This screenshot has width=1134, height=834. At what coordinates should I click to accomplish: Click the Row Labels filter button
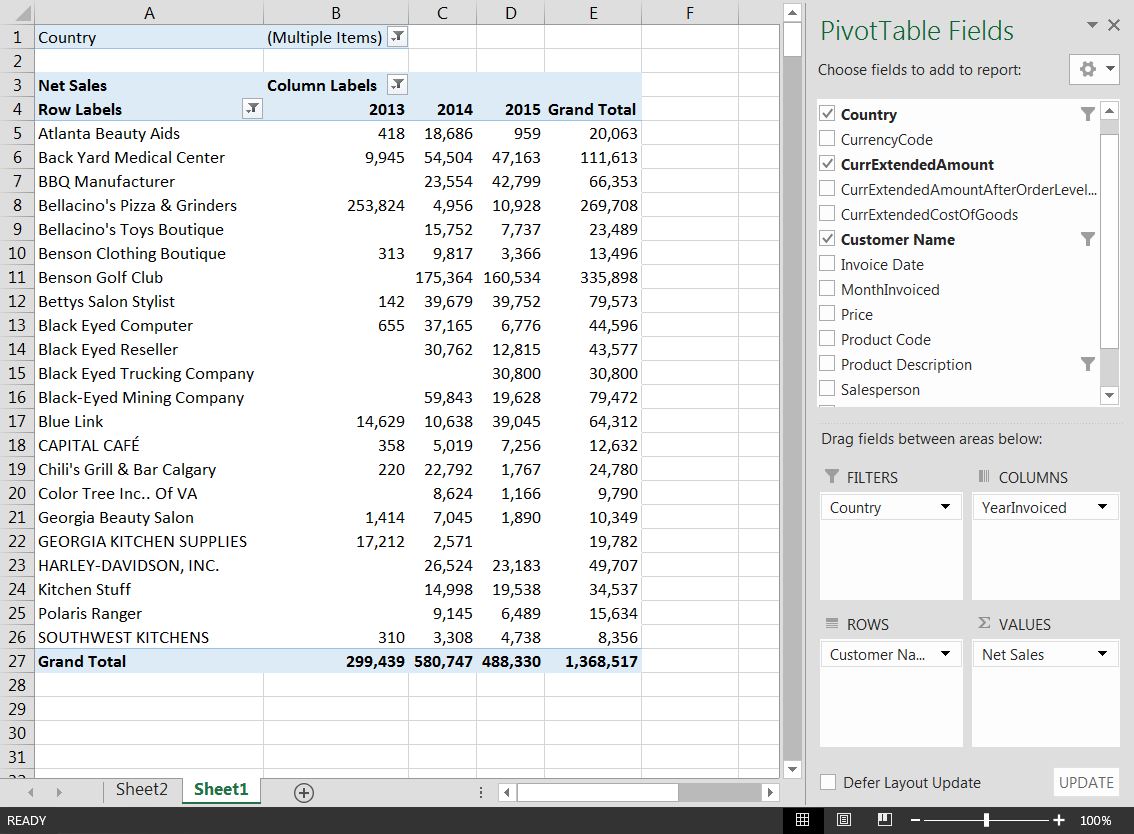tap(253, 109)
